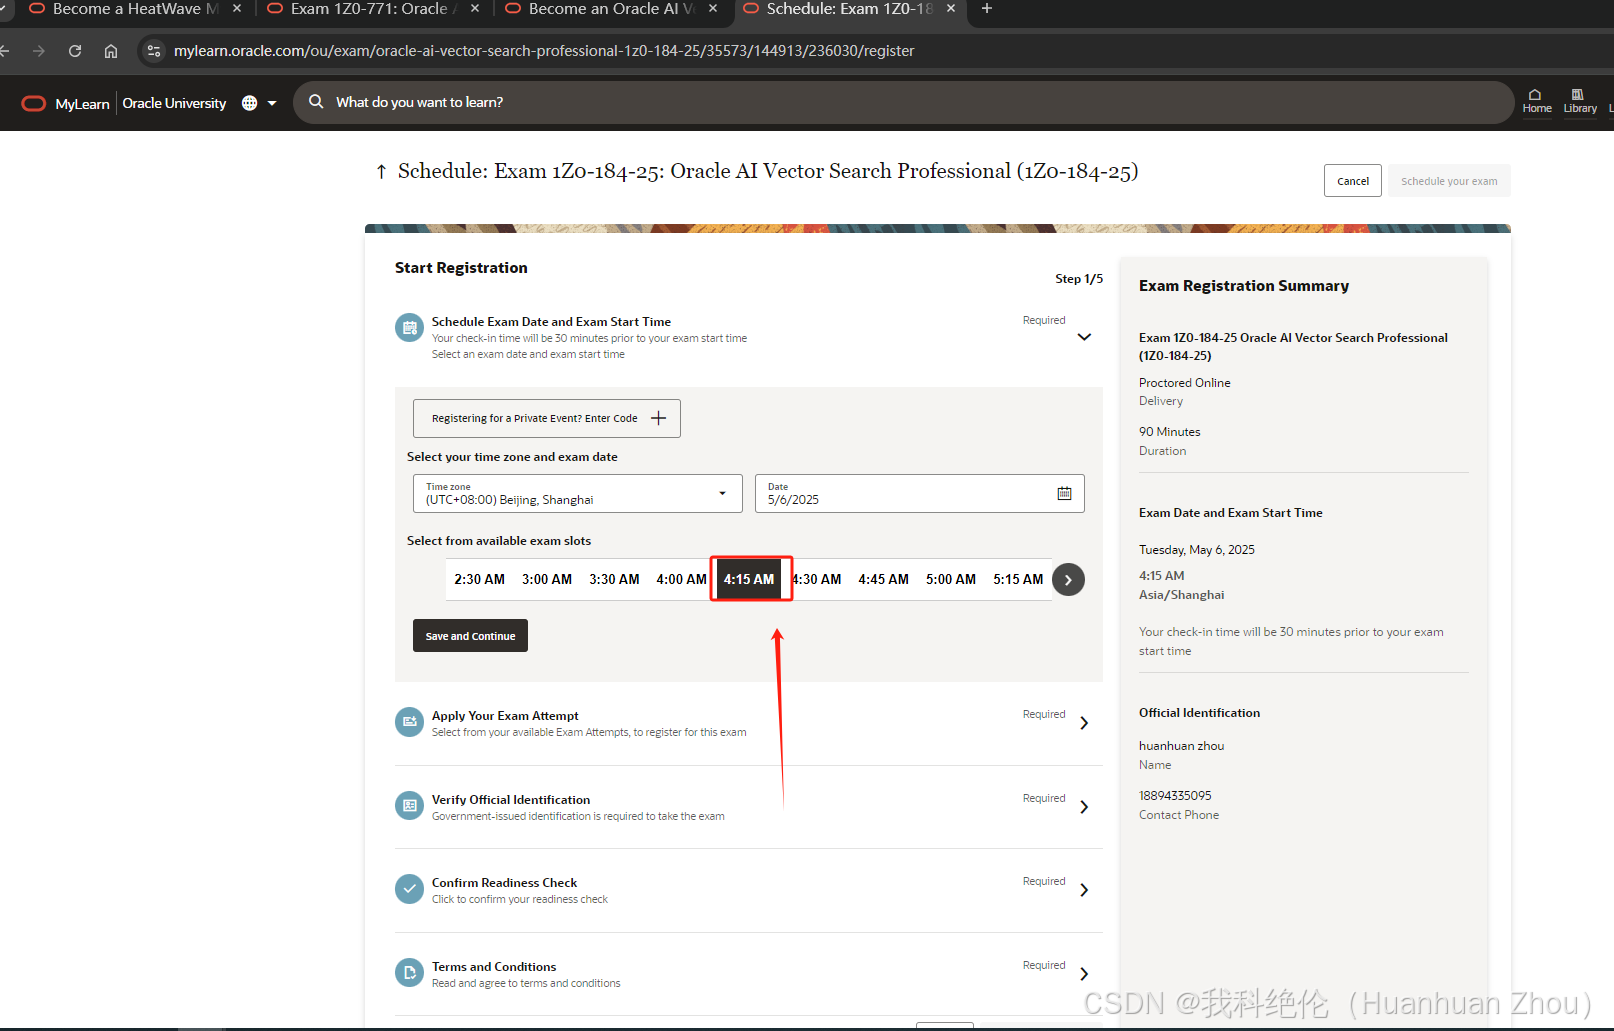
Task: Select the 3:00 AM exam slot
Action: point(547,579)
